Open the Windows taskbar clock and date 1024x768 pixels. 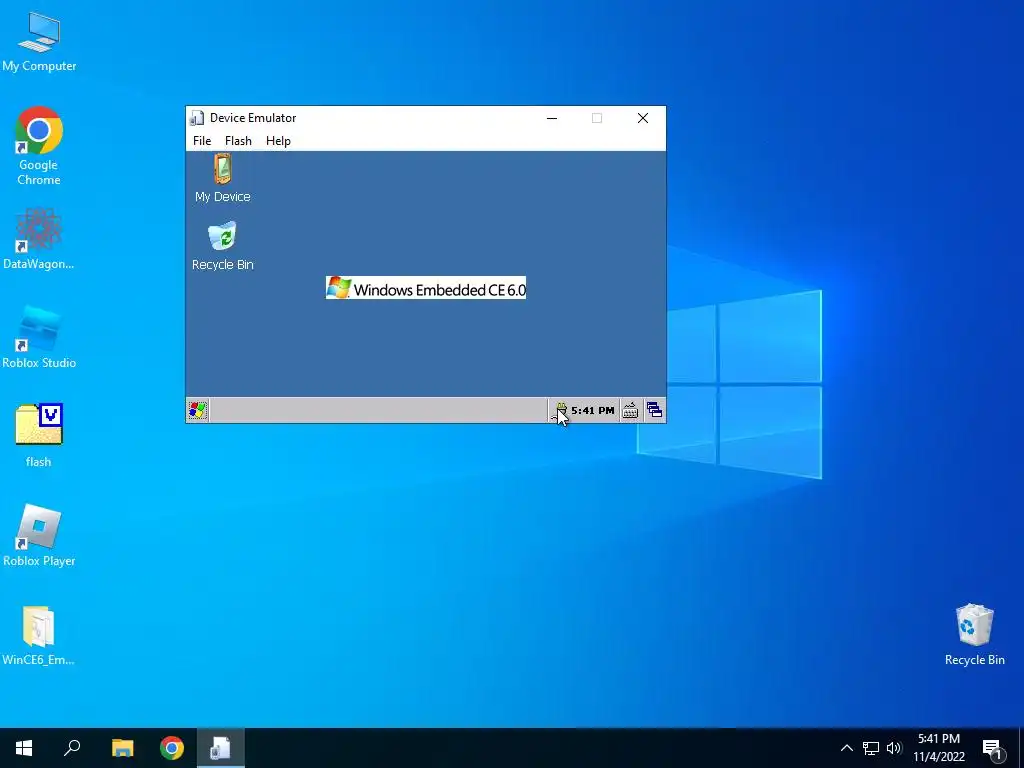pos(939,748)
